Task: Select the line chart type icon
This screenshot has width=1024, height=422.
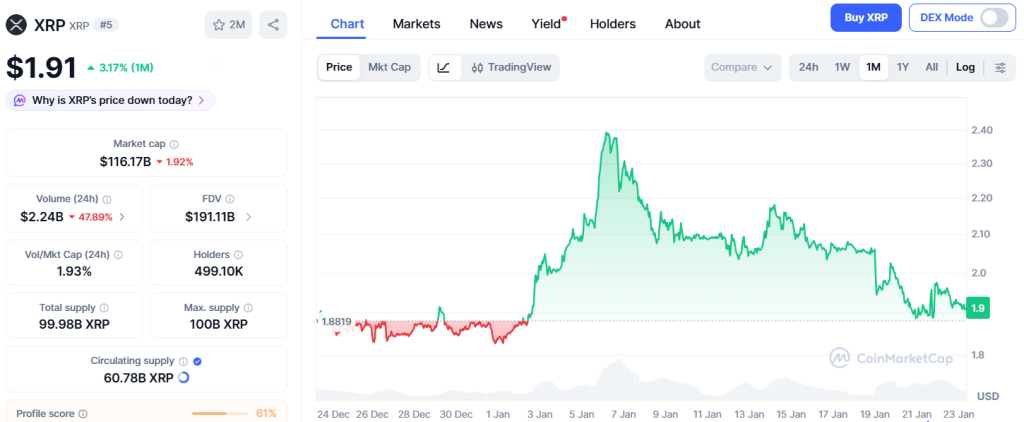Action: pyautogui.click(x=444, y=67)
